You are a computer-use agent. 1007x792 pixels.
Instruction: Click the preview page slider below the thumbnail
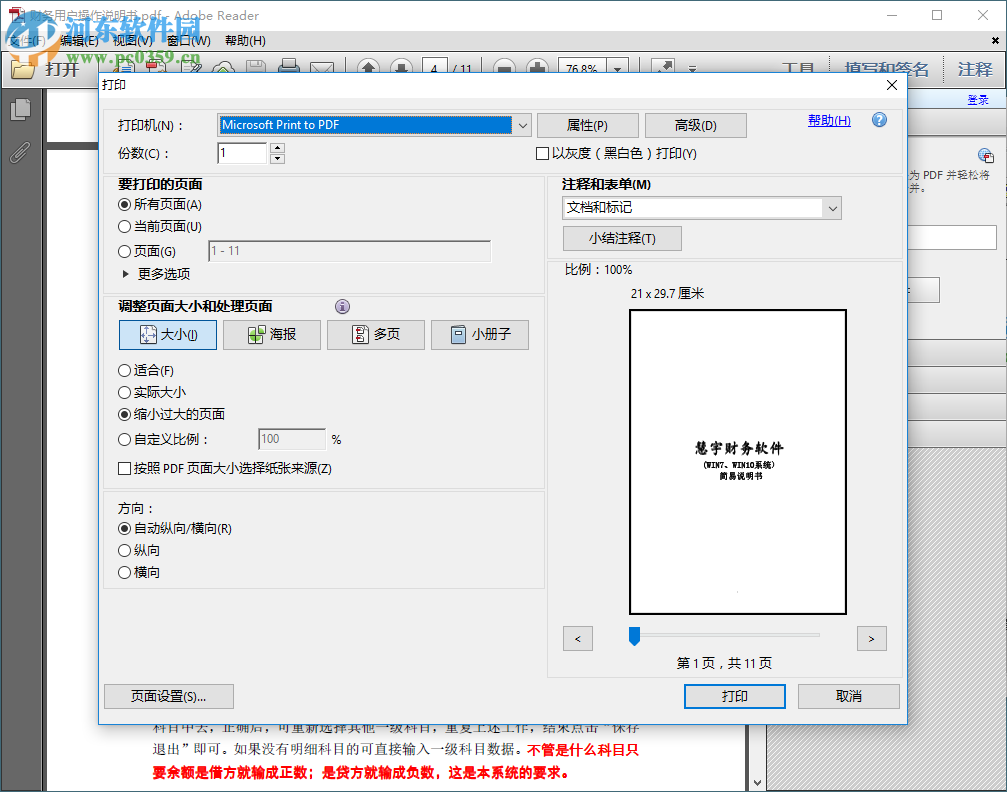pyautogui.click(x=634, y=638)
